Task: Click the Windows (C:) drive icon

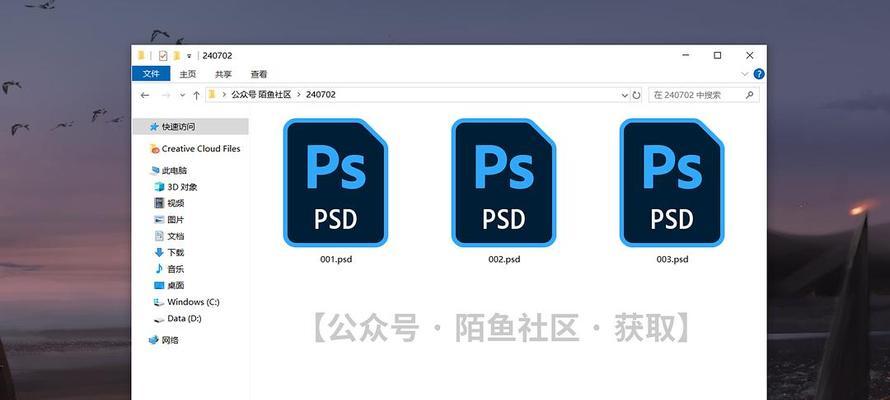Action: click(159, 302)
